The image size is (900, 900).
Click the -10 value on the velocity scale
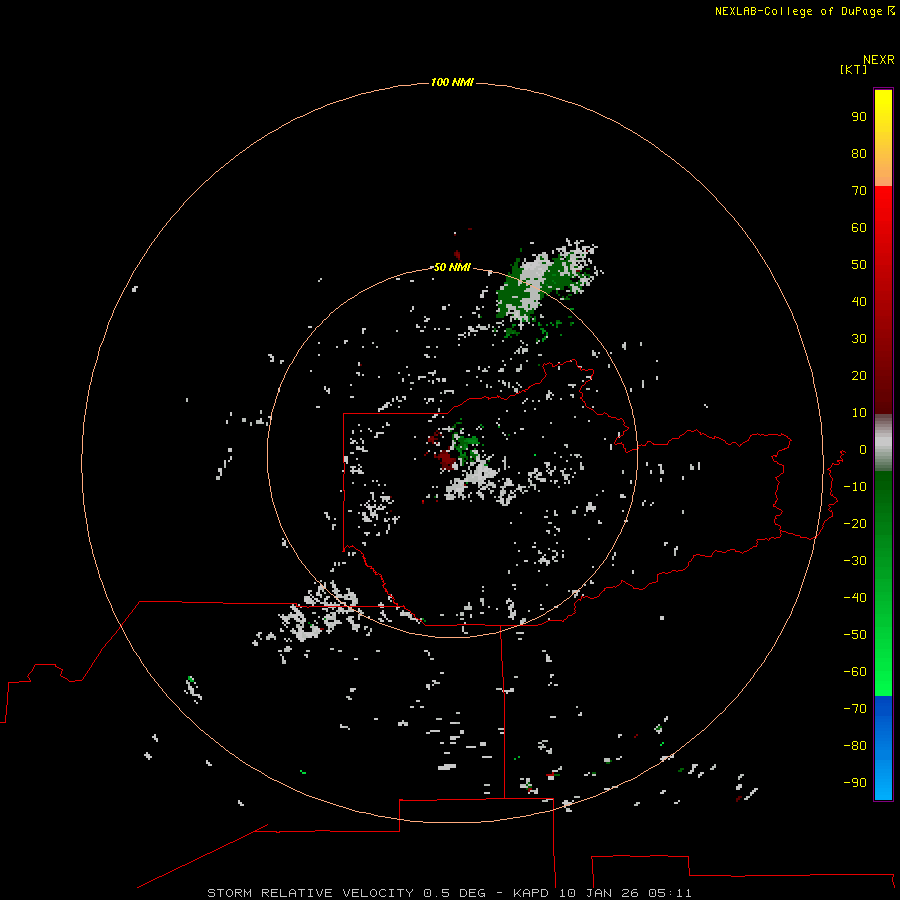(x=855, y=487)
